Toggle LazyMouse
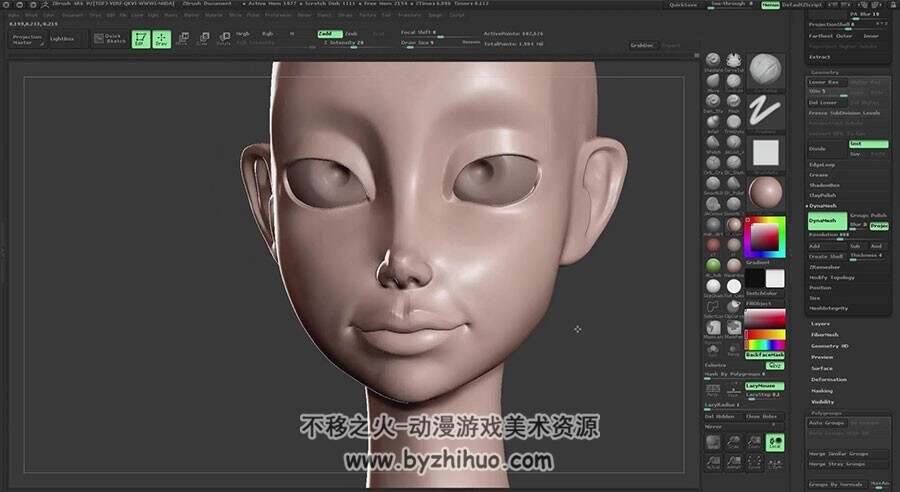This screenshot has width=900, height=492. point(765,386)
